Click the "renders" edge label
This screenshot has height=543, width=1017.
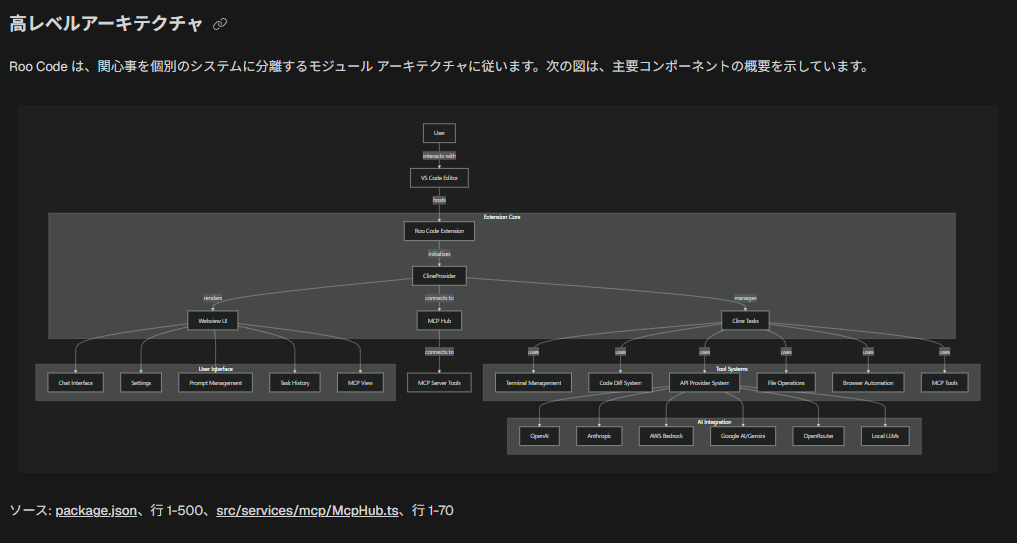pyautogui.click(x=213, y=298)
